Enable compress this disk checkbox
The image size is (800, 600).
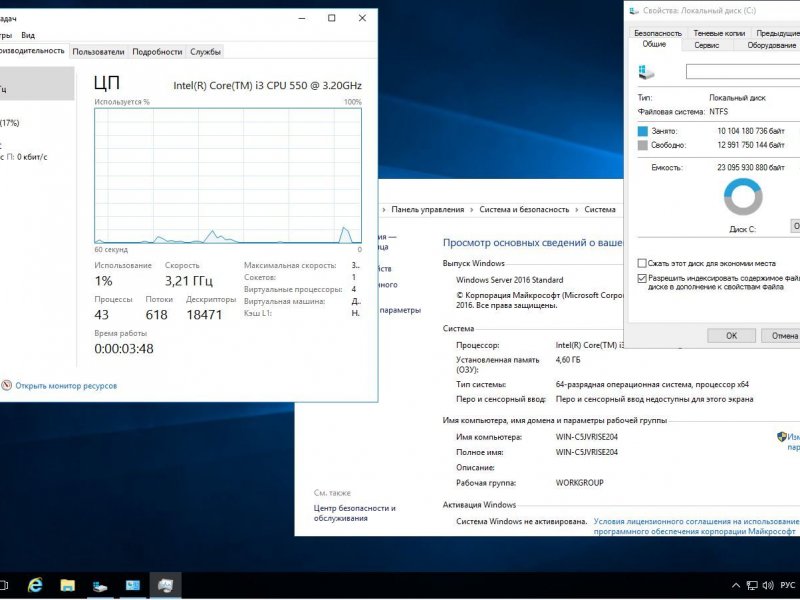click(x=642, y=263)
